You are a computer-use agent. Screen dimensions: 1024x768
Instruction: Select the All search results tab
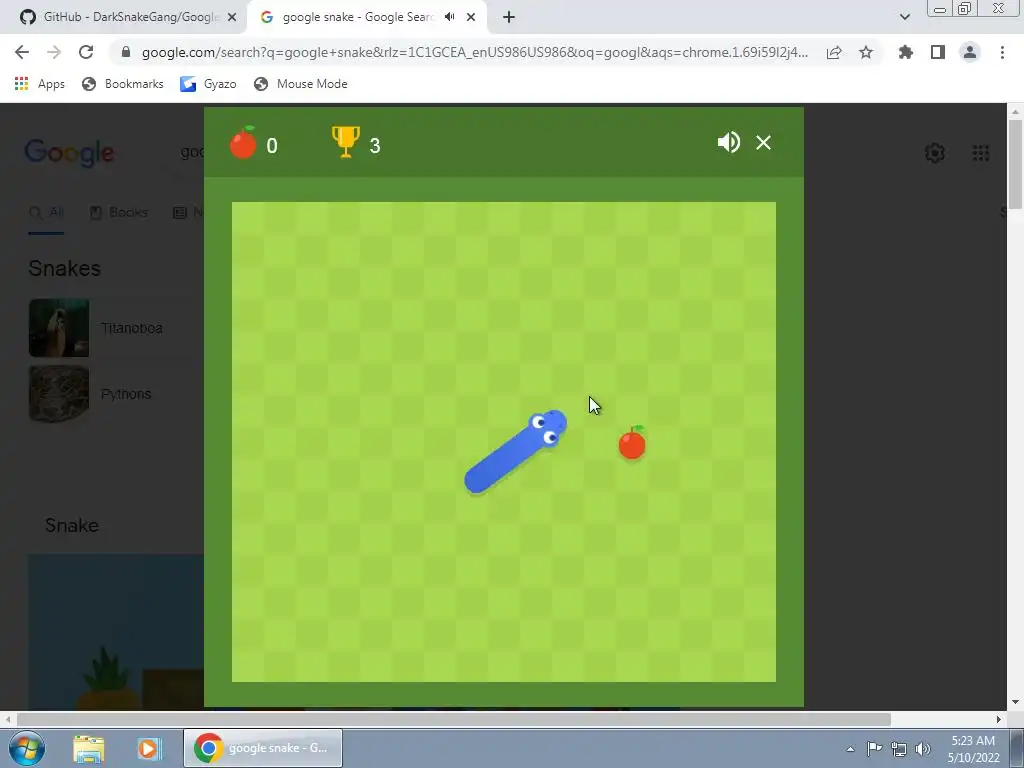[x=46, y=212]
